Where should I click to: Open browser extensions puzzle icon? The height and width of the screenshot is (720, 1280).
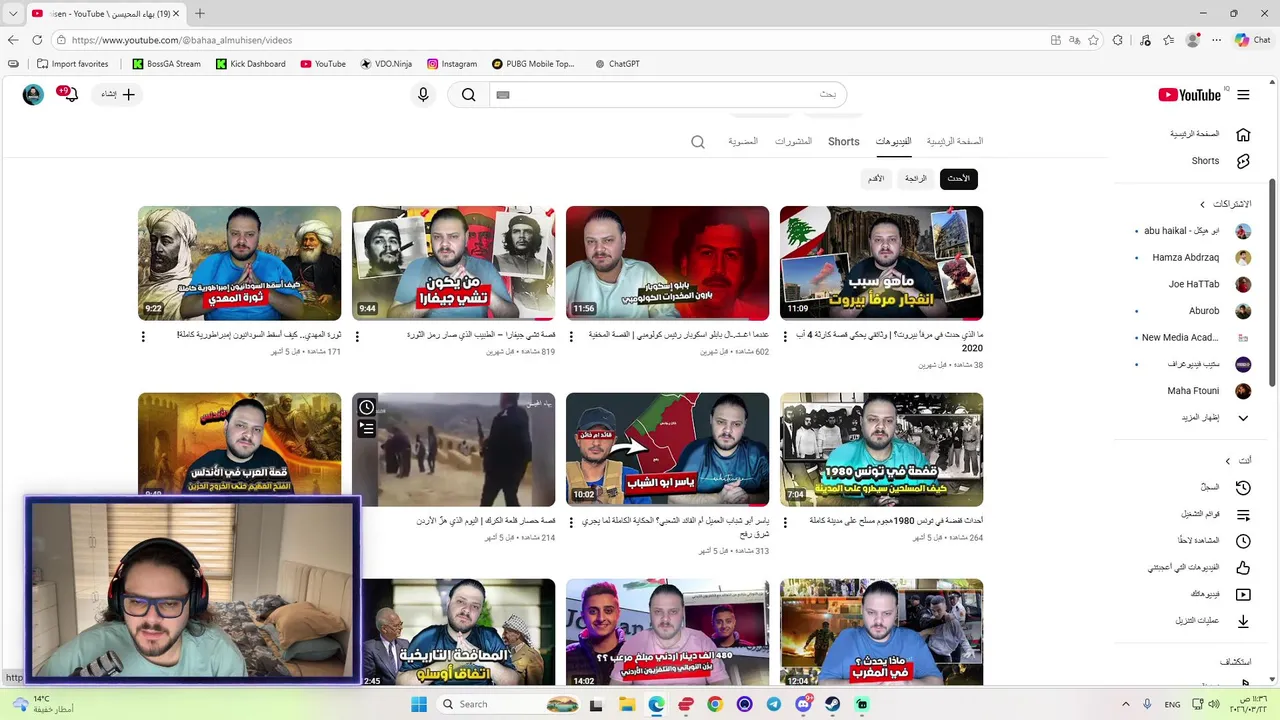[1118, 40]
